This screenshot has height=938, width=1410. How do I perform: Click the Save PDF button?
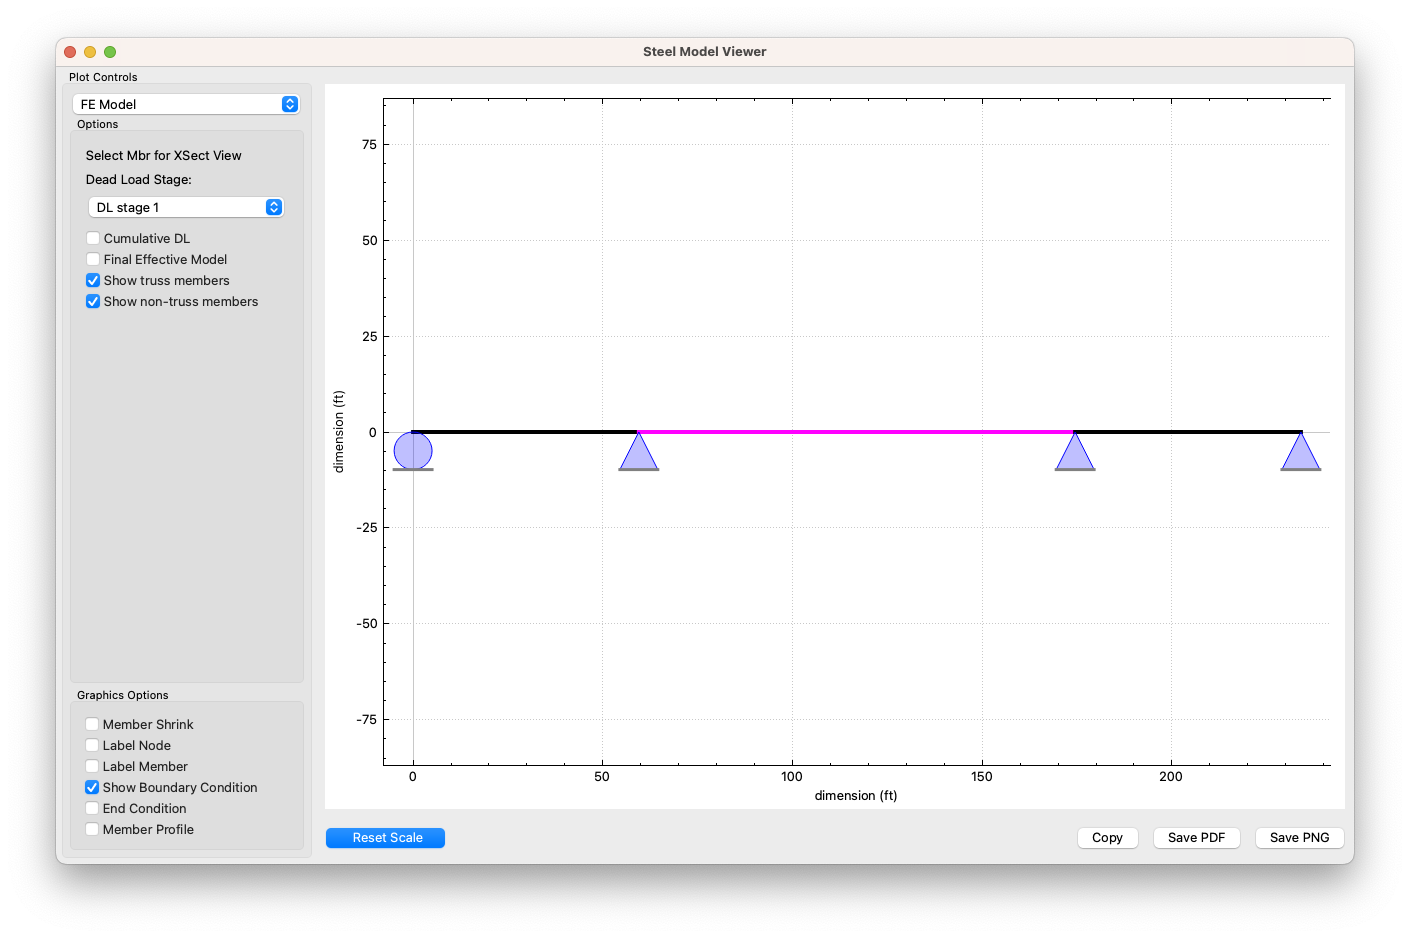tap(1196, 838)
